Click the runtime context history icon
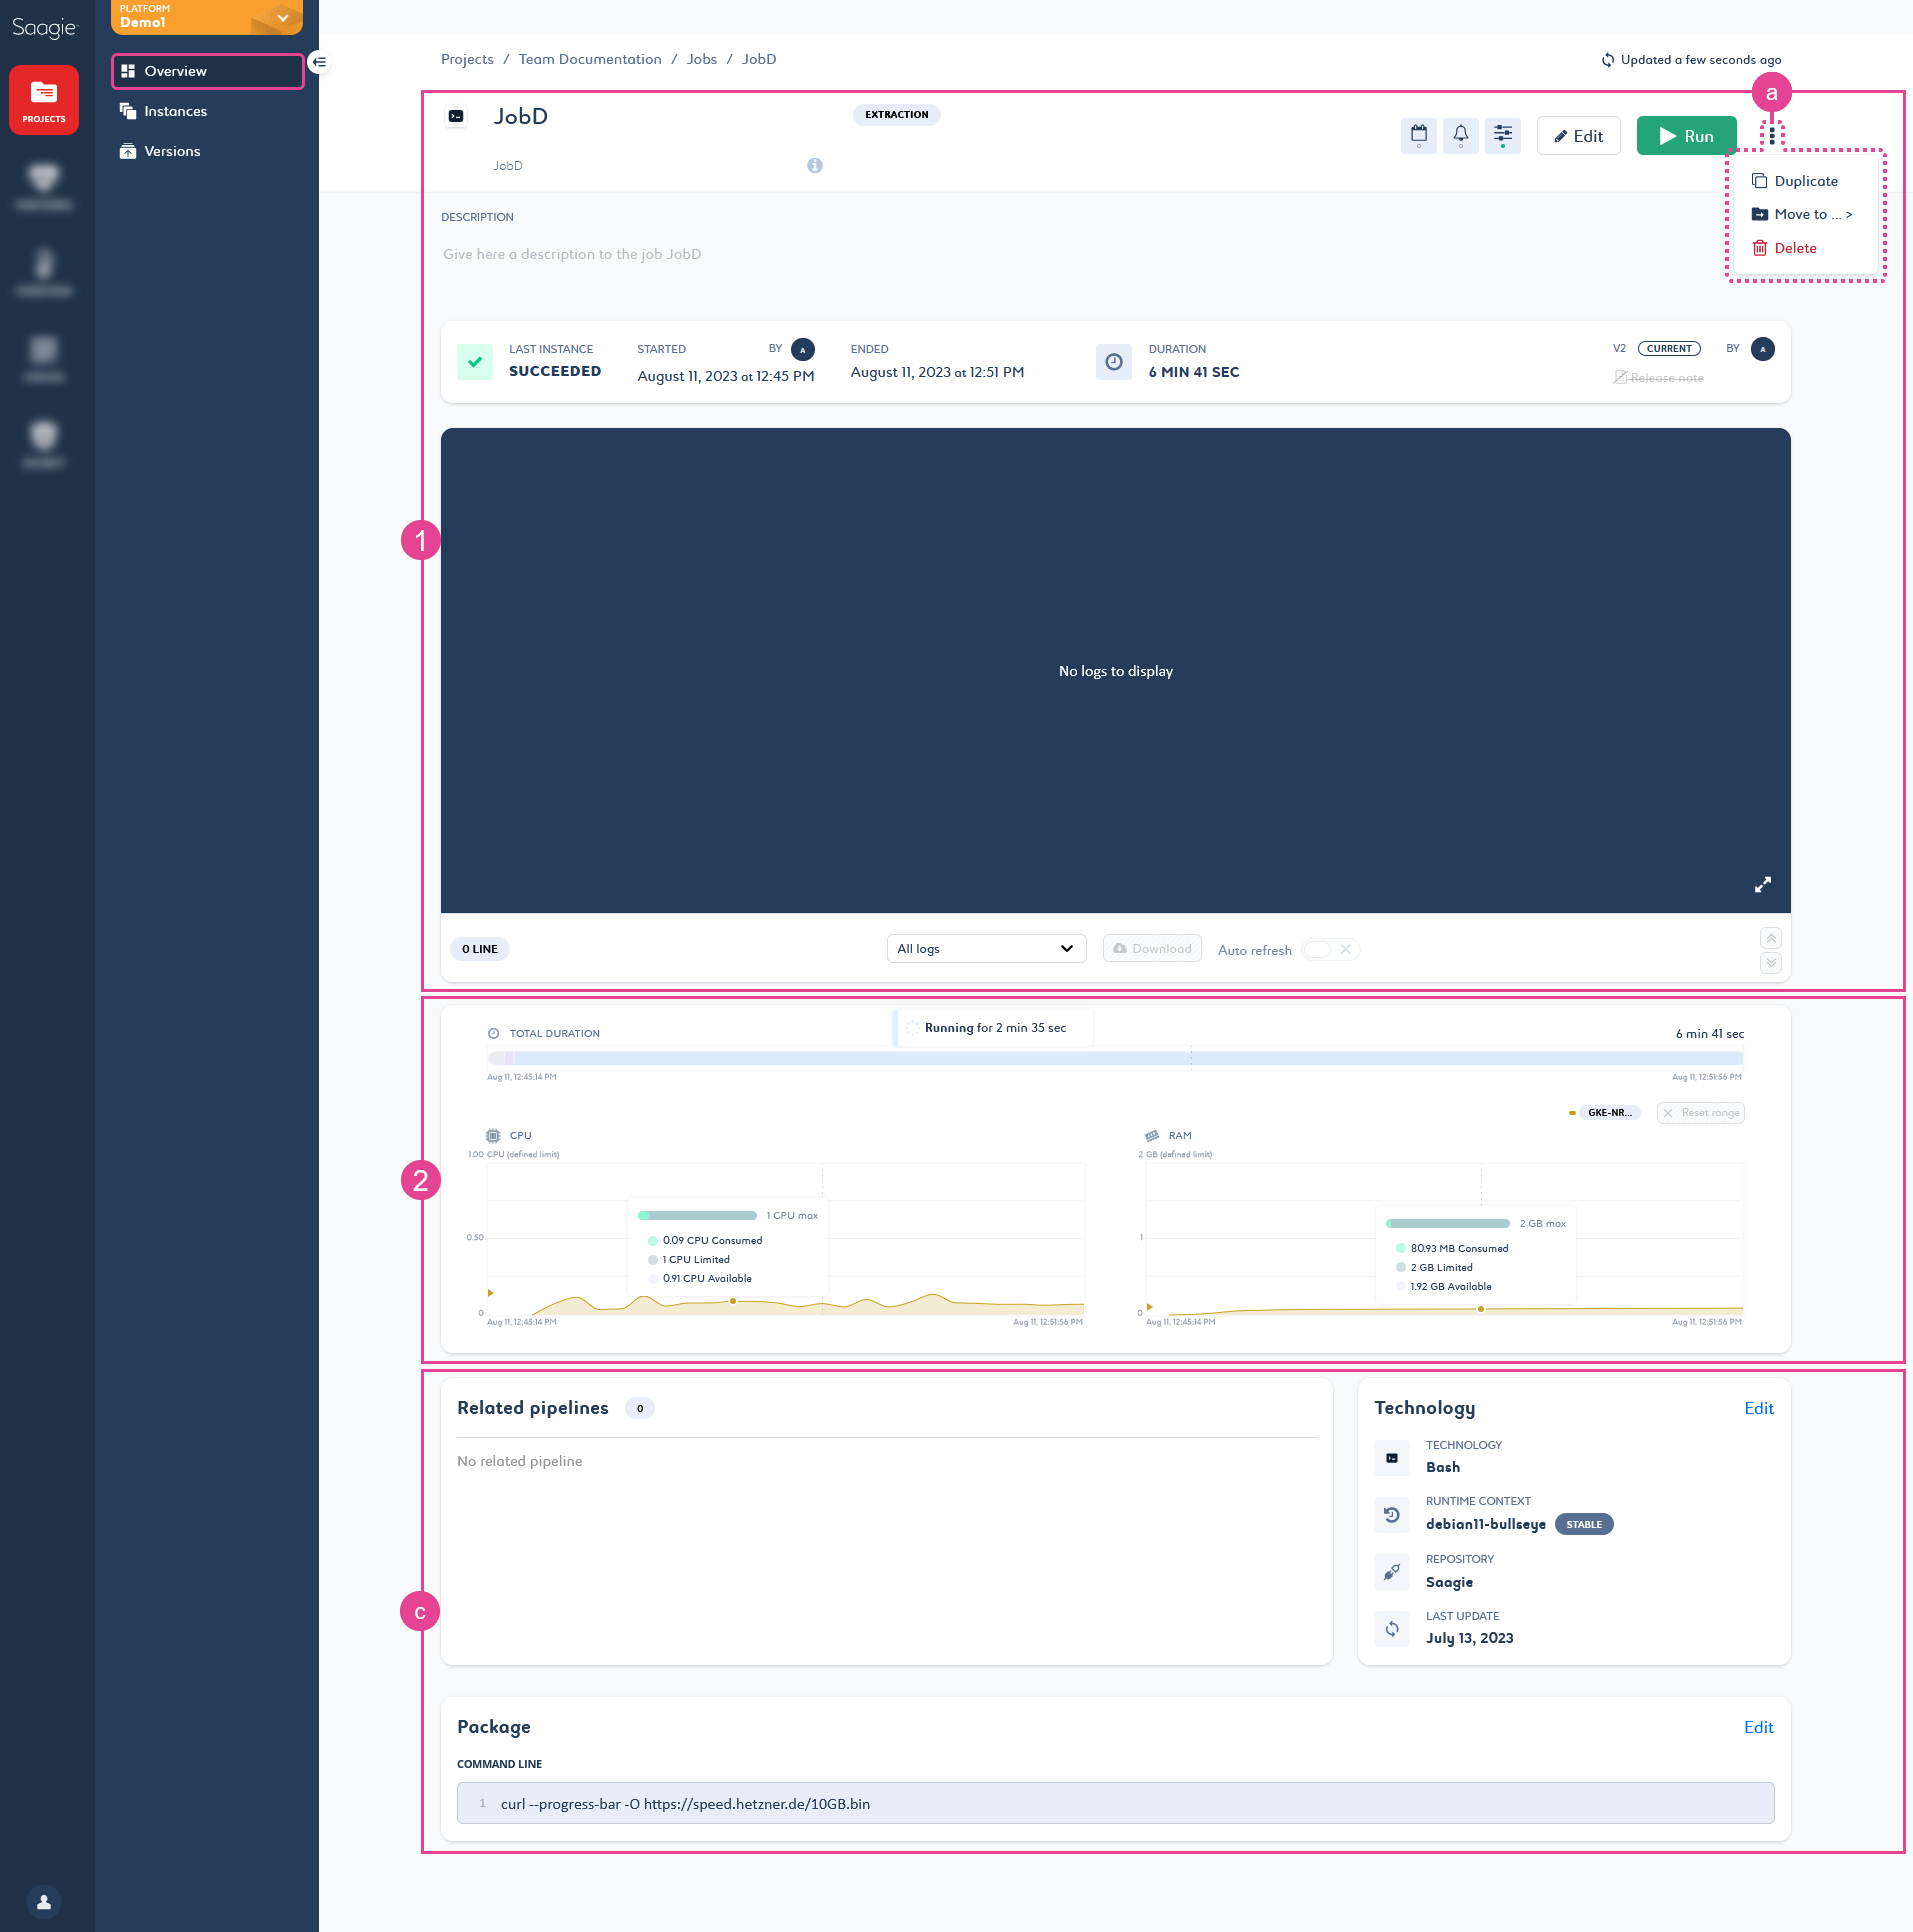1913x1932 pixels. click(x=1391, y=1515)
